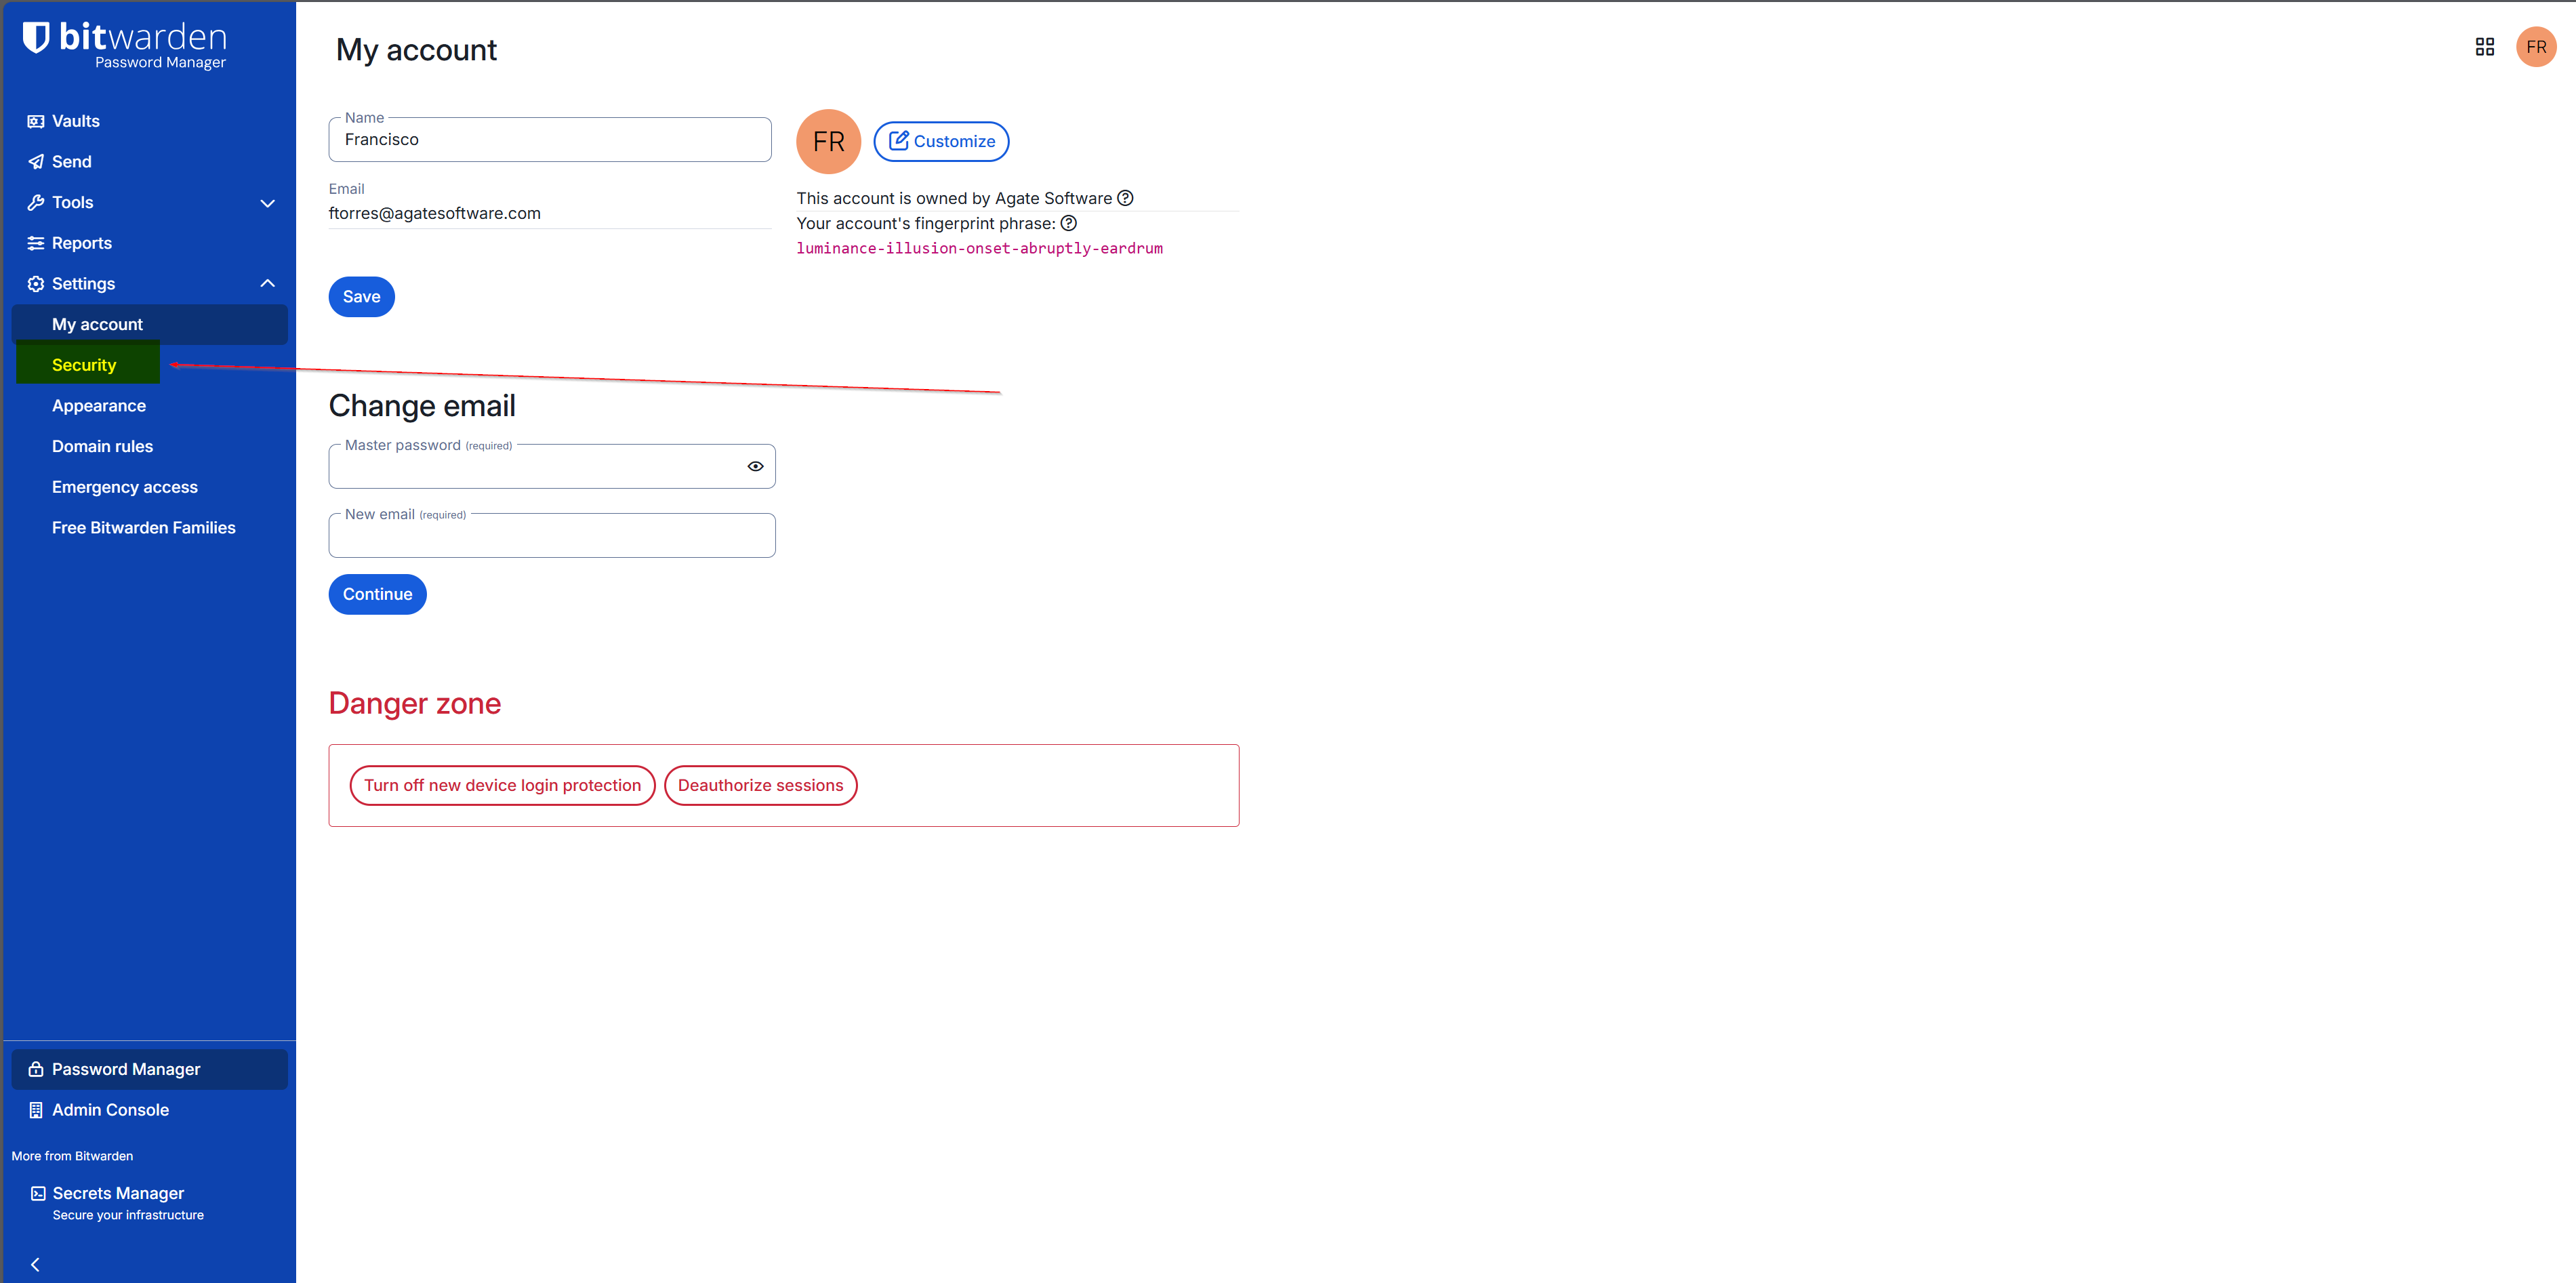This screenshot has width=2576, height=1283.
Task: Open the Admin Console
Action: click(x=110, y=1110)
